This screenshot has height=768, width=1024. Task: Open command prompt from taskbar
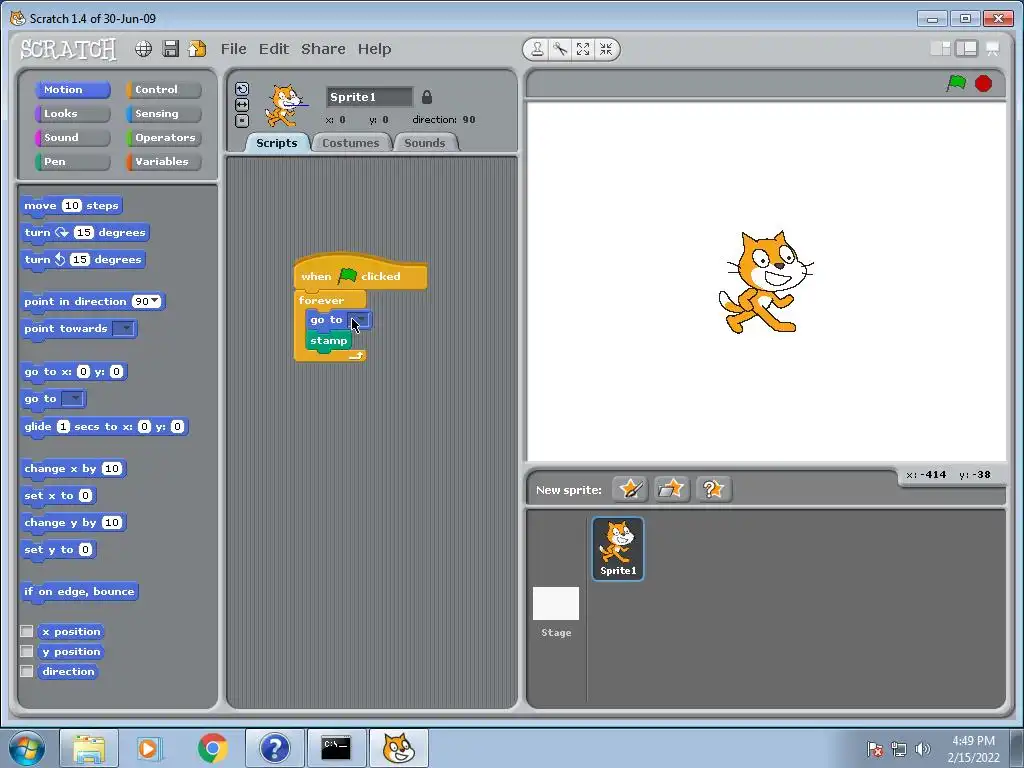click(336, 748)
